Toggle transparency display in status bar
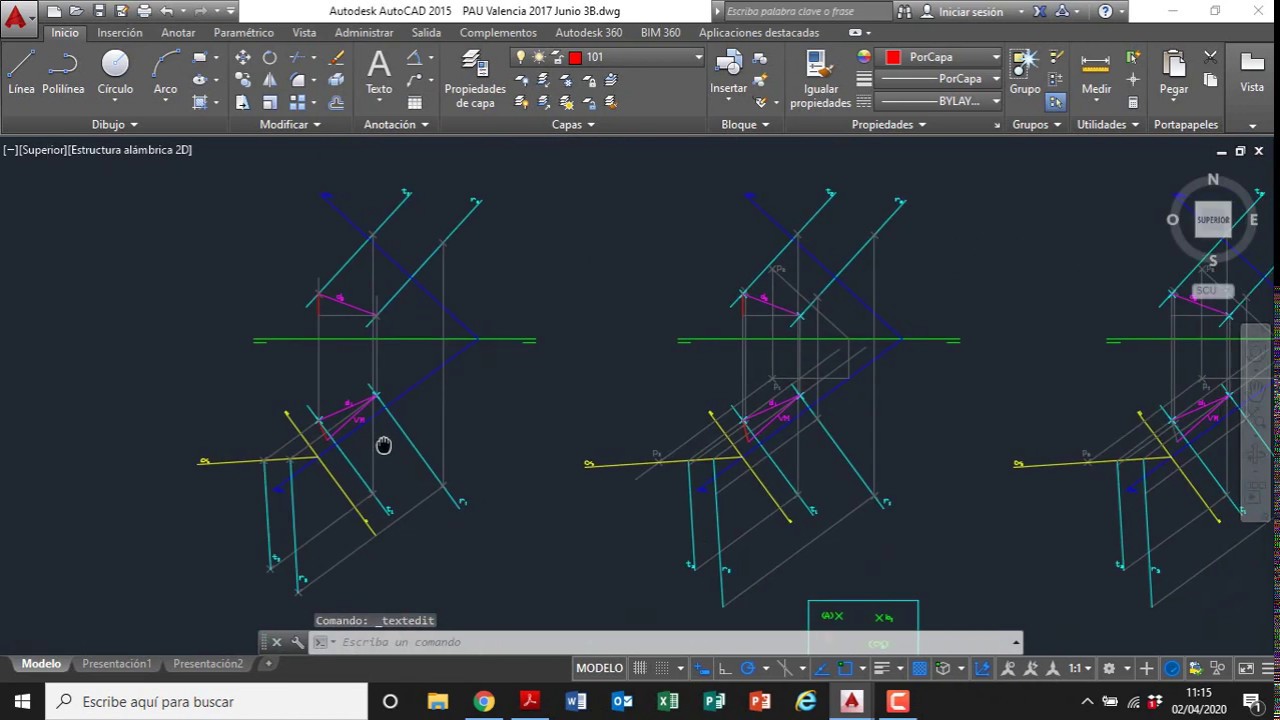This screenshot has width=1280, height=720. [x=919, y=668]
